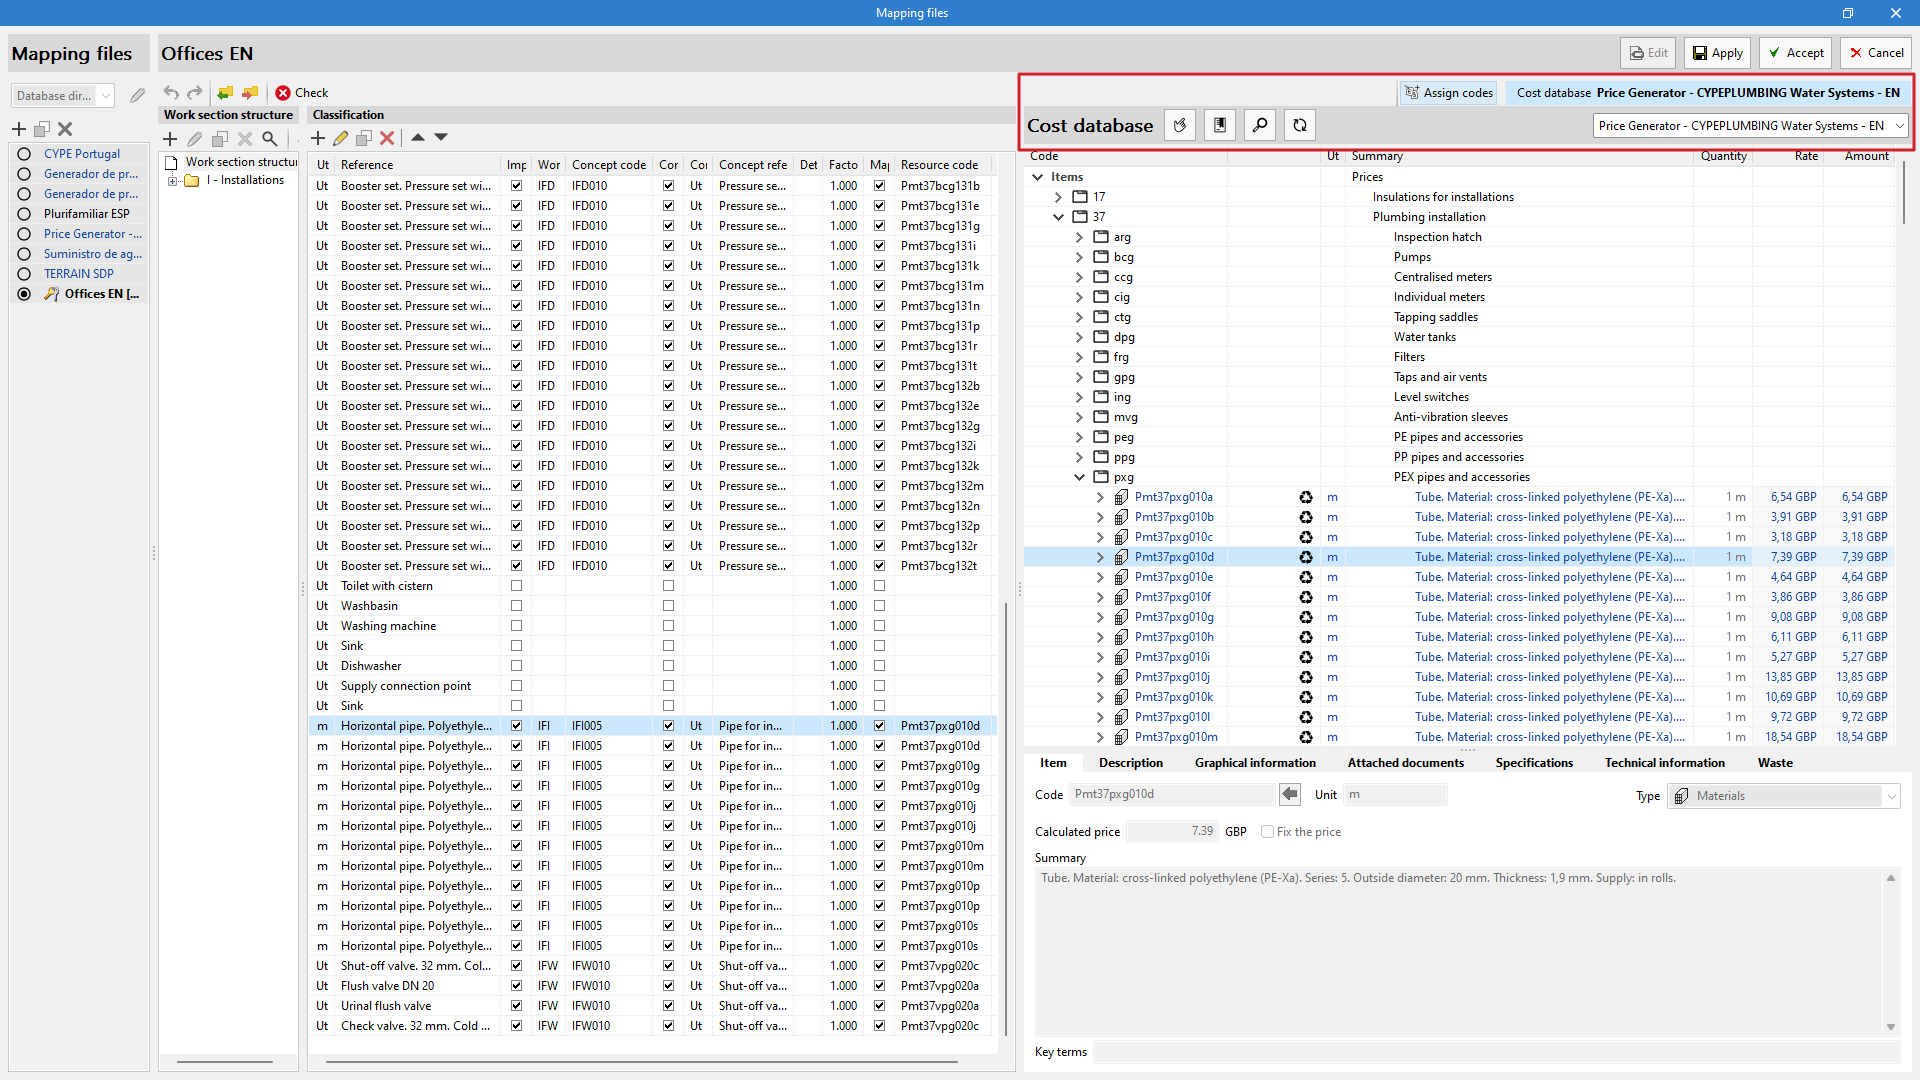Tick the Imp checkbox for Washbasin row

point(516,606)
